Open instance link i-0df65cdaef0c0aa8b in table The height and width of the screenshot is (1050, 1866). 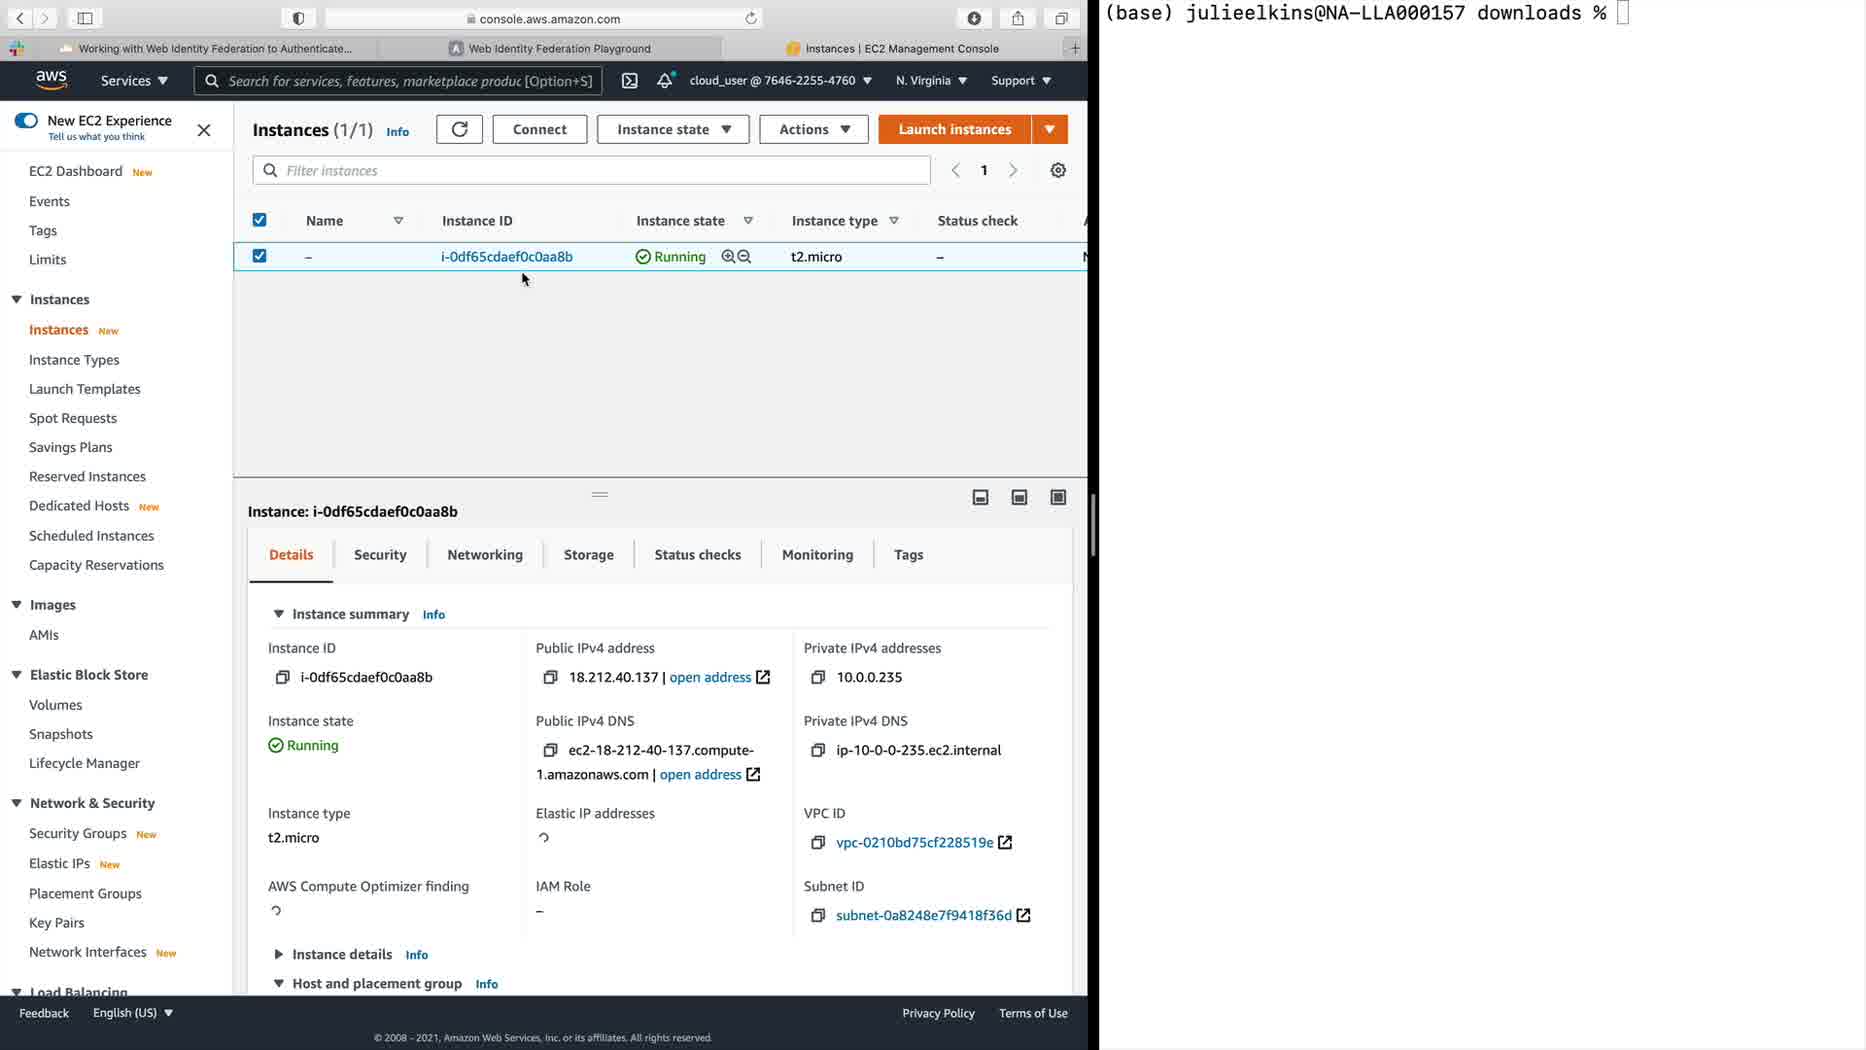point(507,257)
